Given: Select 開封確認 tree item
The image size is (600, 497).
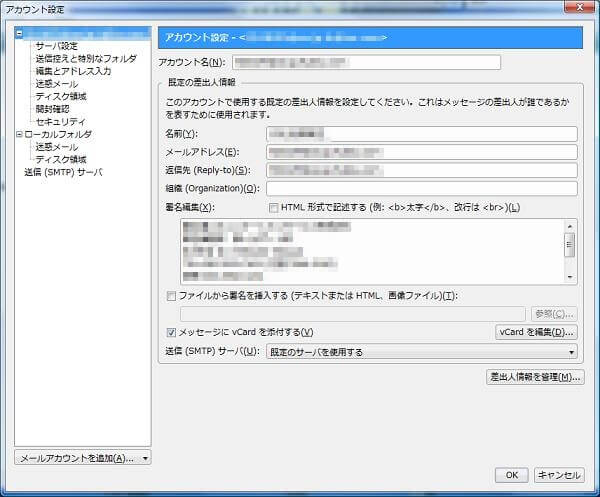Looking at the screenshot, I should coord(52,109).
